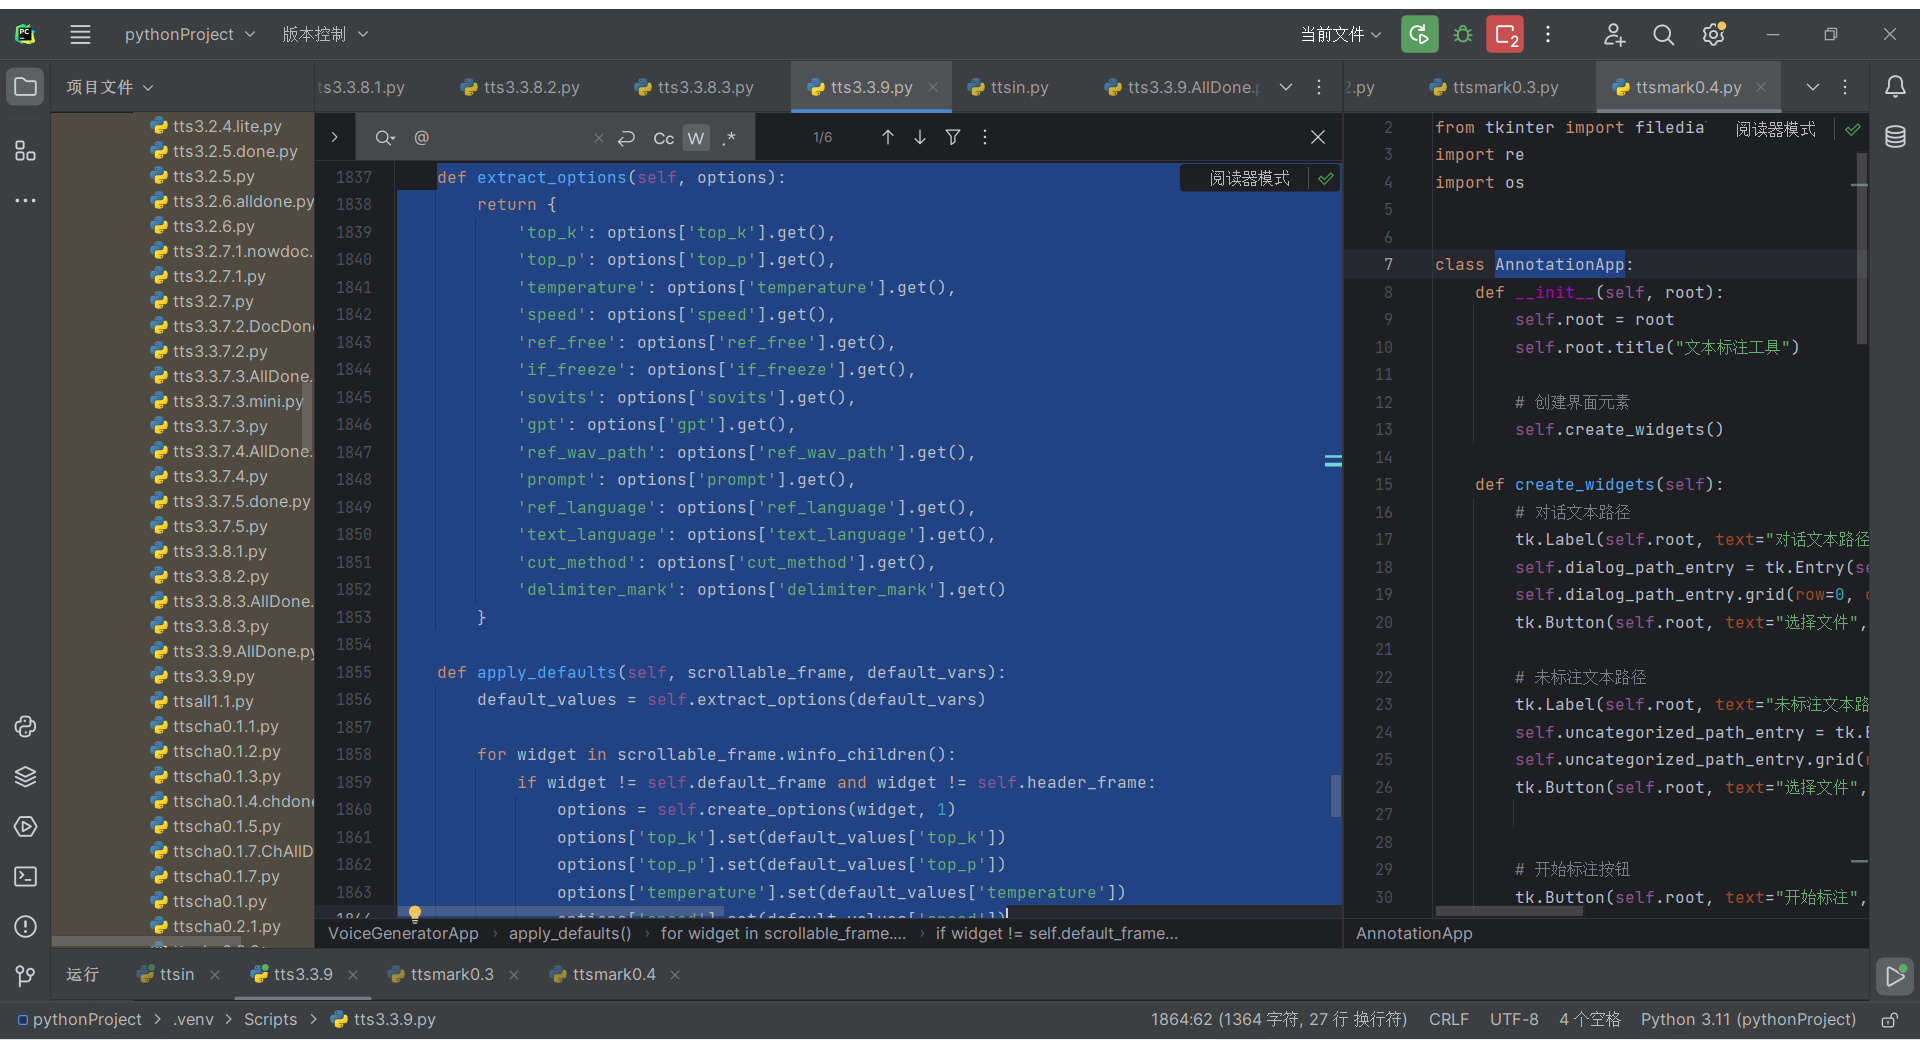Open the Project tool window folder icon
The width and height of the screenshot is (1920, 1040).
click(25, 87)
